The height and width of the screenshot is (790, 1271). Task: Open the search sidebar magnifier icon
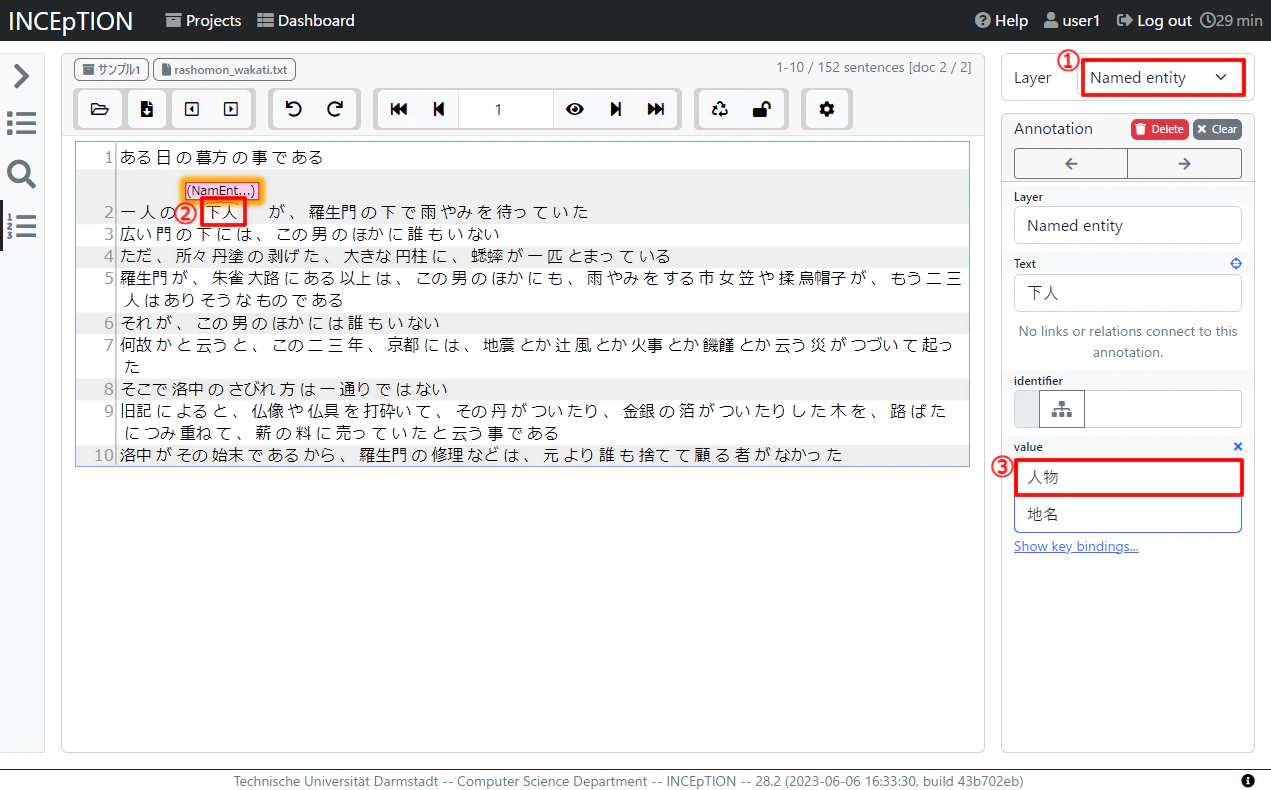21,175
